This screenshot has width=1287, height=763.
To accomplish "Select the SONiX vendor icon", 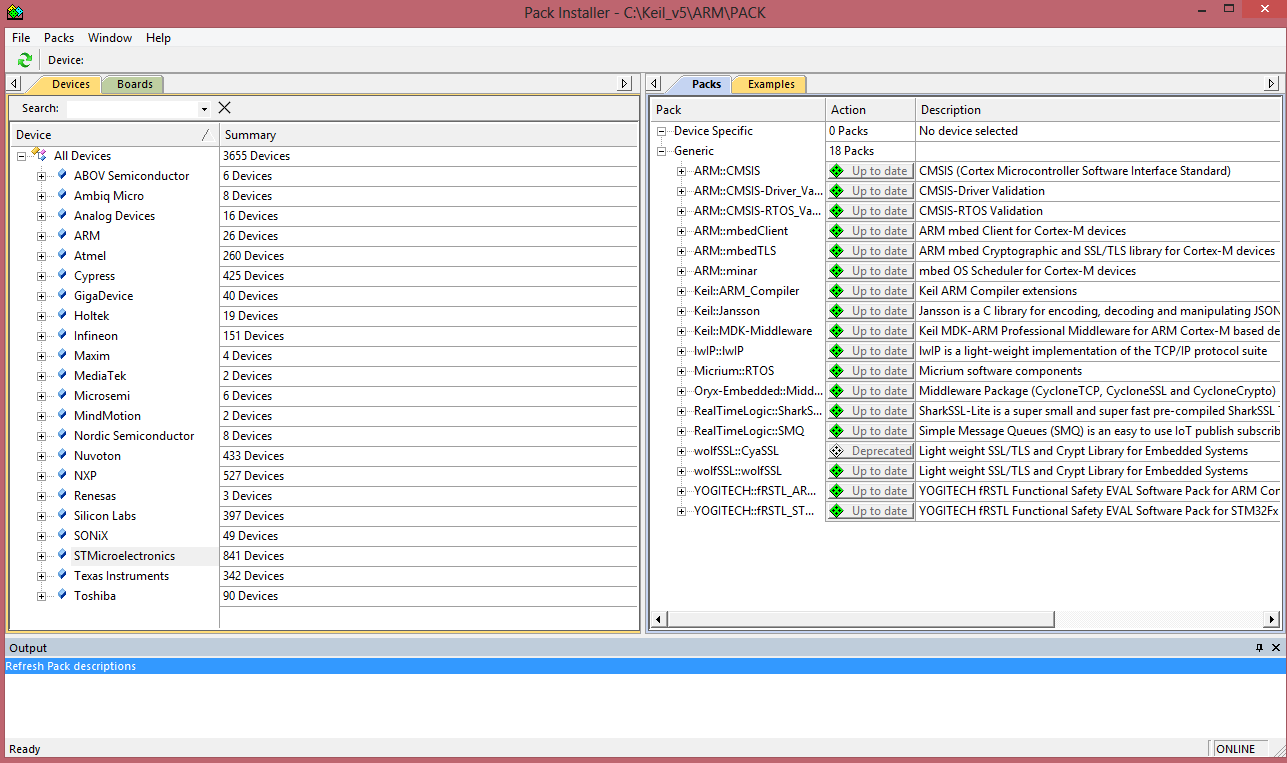I will pos(62,535).
